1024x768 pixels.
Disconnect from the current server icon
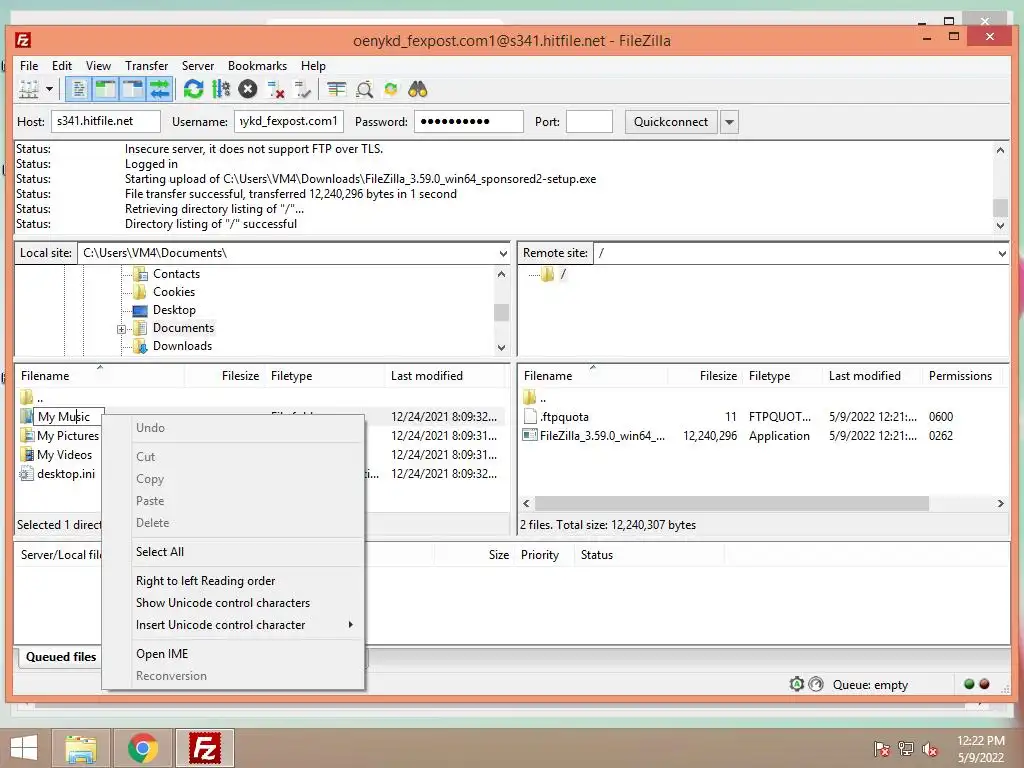(x=276, y=89)
